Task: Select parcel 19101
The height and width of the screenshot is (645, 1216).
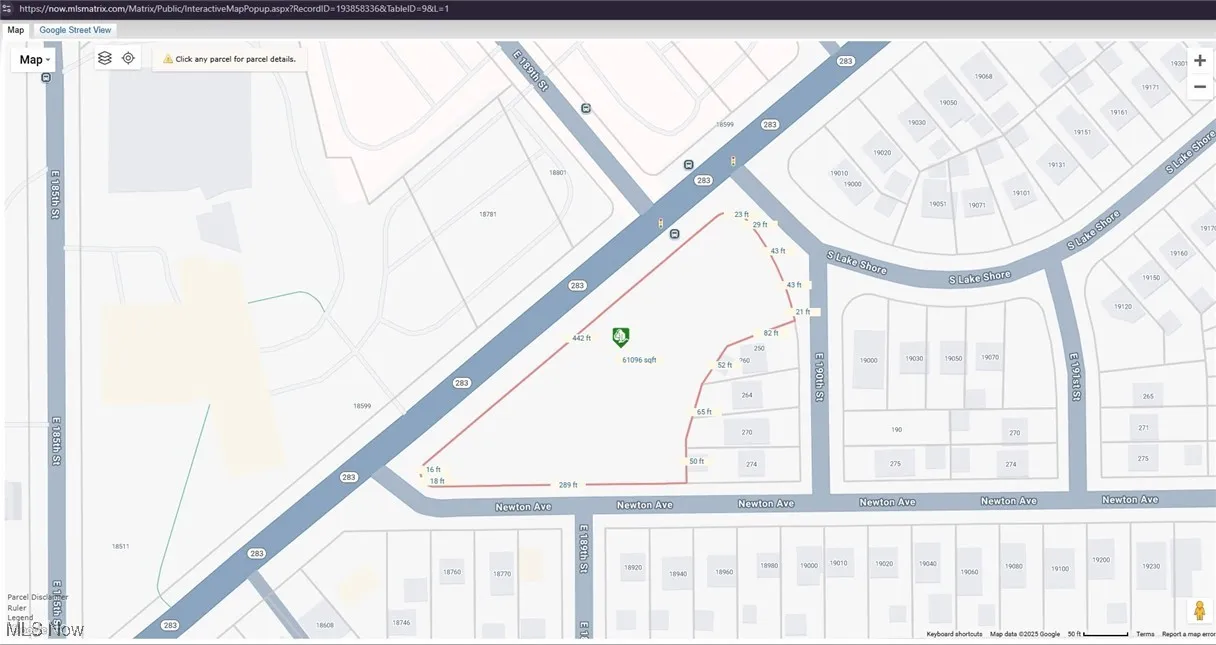Action: [x=1021, y=193]
